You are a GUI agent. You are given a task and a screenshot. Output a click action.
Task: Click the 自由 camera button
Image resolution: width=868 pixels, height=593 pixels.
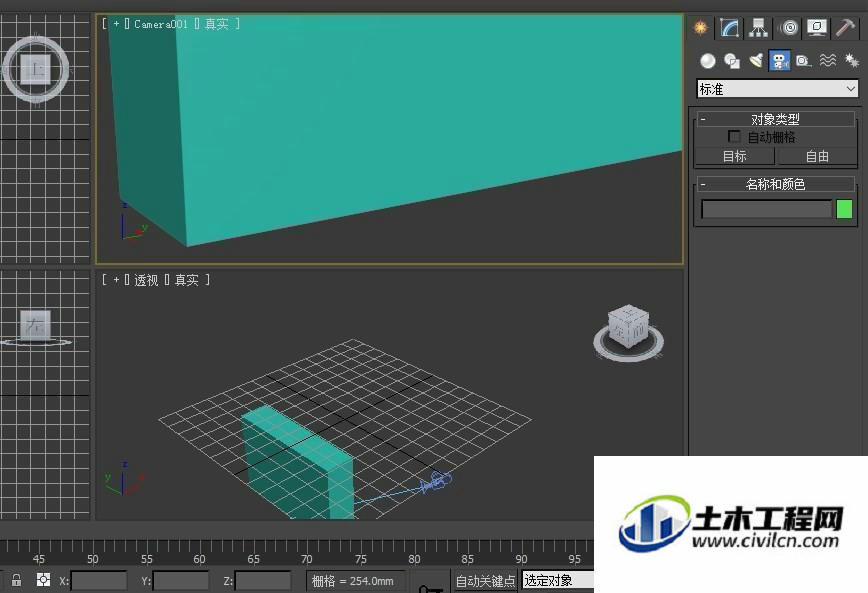[817, 157]
